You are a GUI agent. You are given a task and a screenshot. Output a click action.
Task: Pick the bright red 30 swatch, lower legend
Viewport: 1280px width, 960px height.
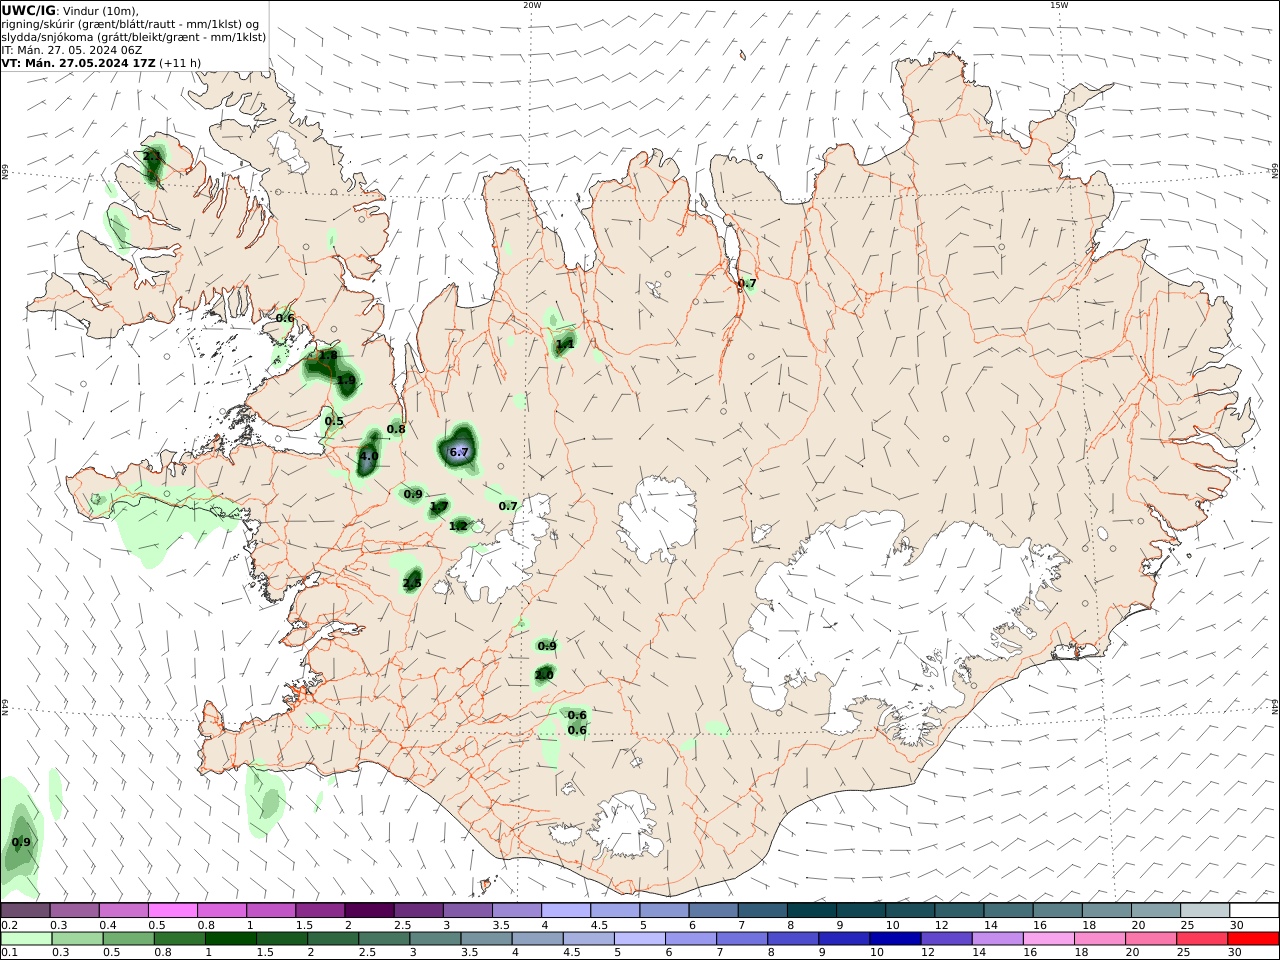[x=1253, y=939]
